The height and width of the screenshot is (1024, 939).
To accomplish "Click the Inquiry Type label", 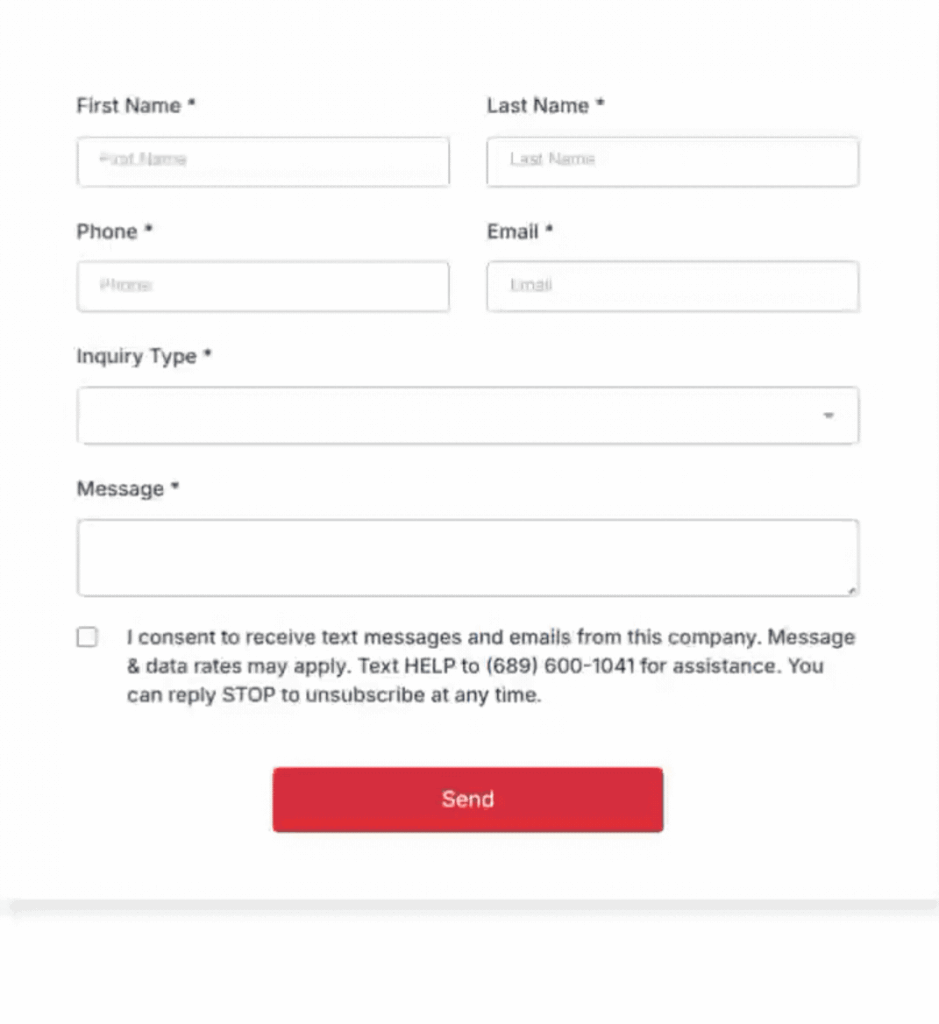I will coord(137,356).
